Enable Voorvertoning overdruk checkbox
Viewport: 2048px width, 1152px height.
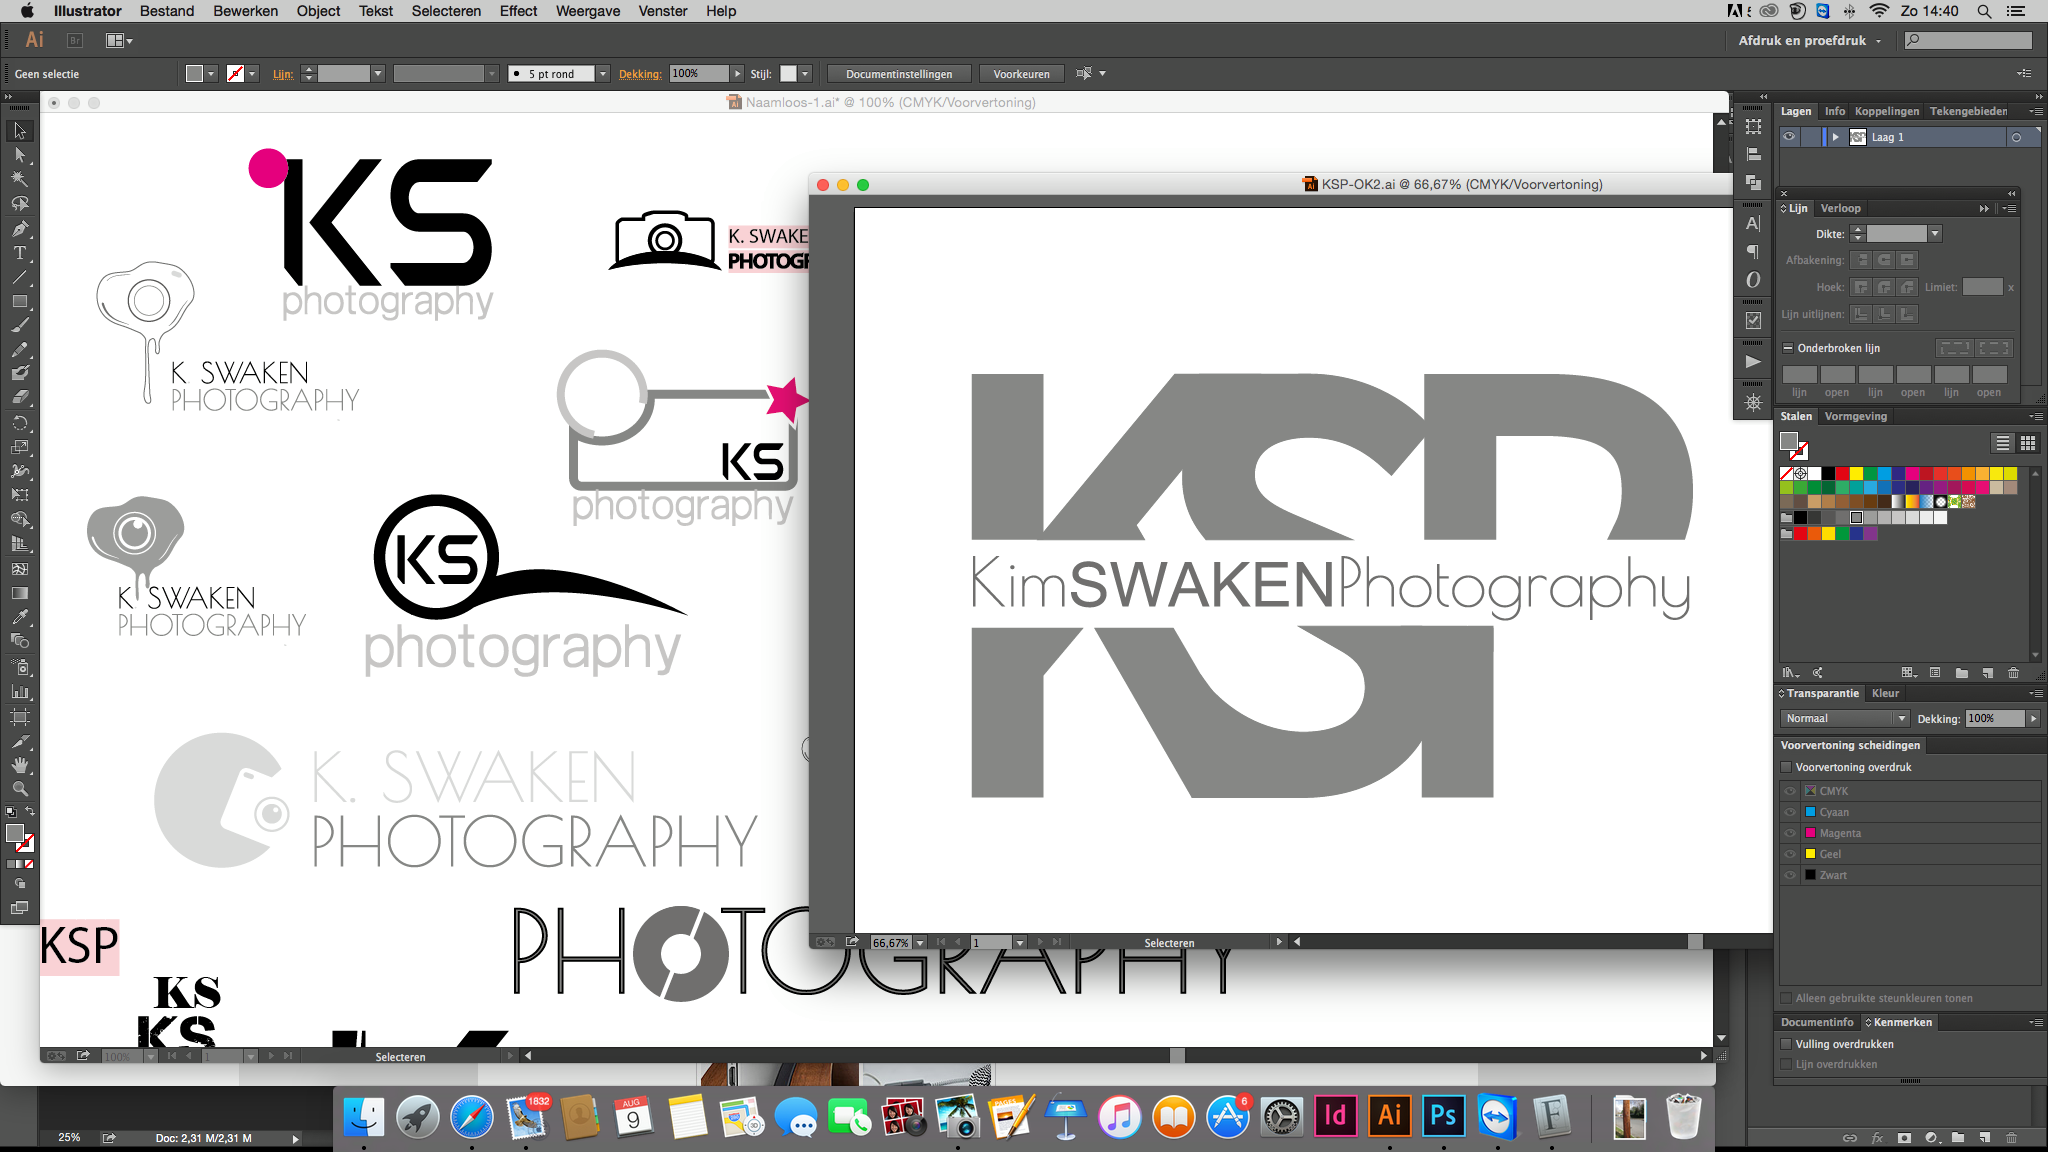1786,767
